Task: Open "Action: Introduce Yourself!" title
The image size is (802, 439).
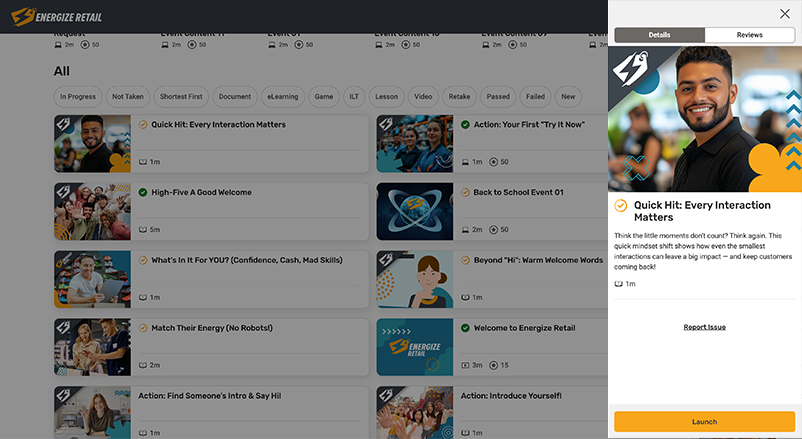Action: [x=511, y=396]
